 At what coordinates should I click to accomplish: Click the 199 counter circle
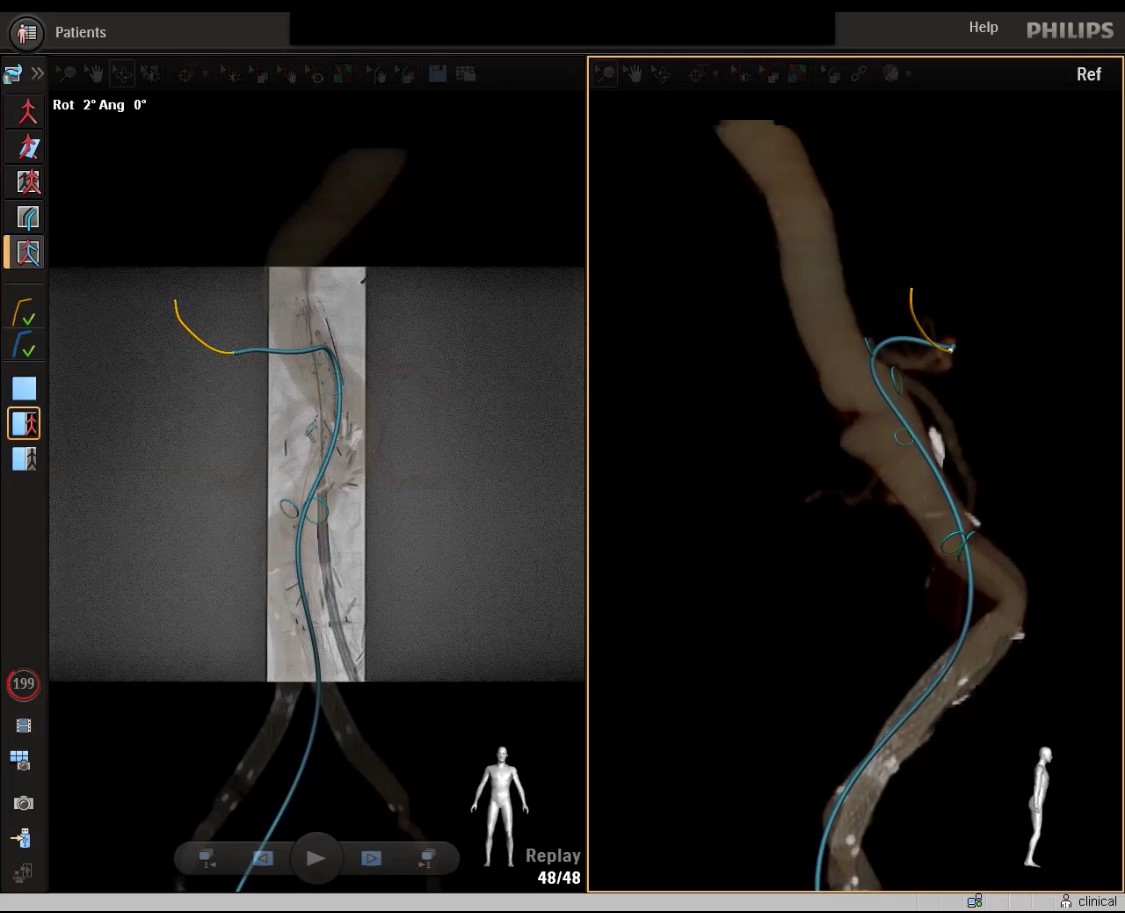point(23,684)
